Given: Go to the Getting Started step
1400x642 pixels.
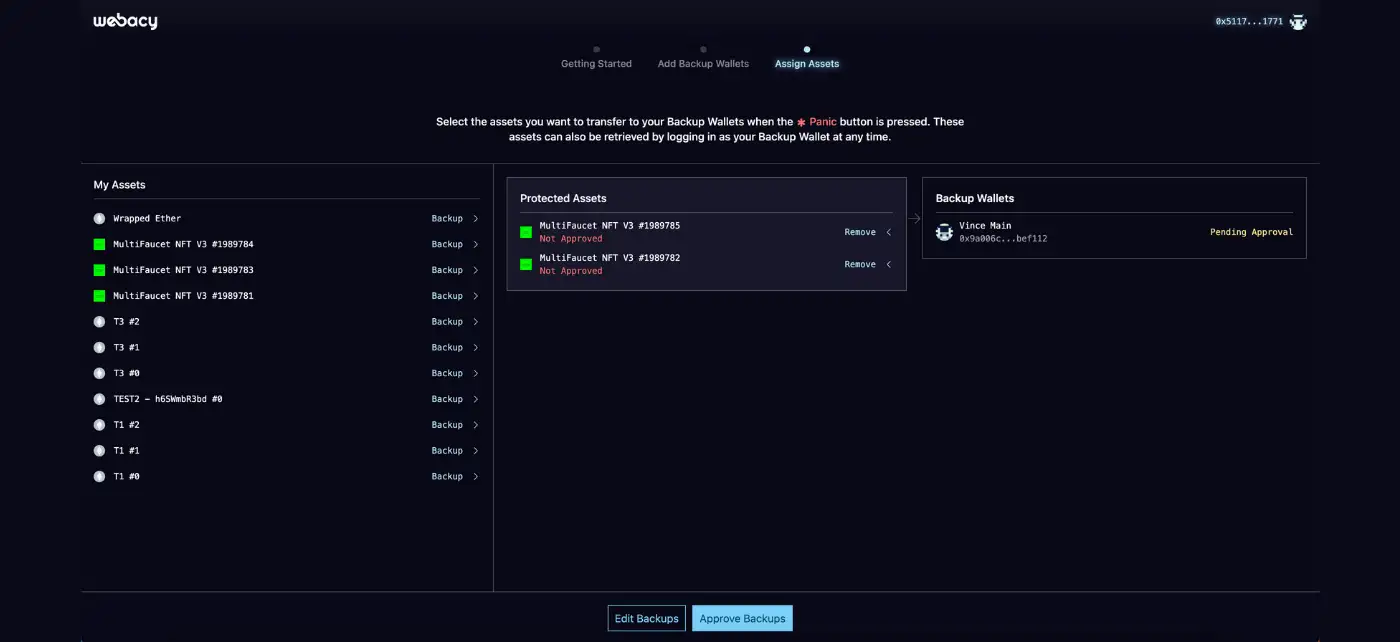Looking at the screenshot, I should click(x=596, y=63).
